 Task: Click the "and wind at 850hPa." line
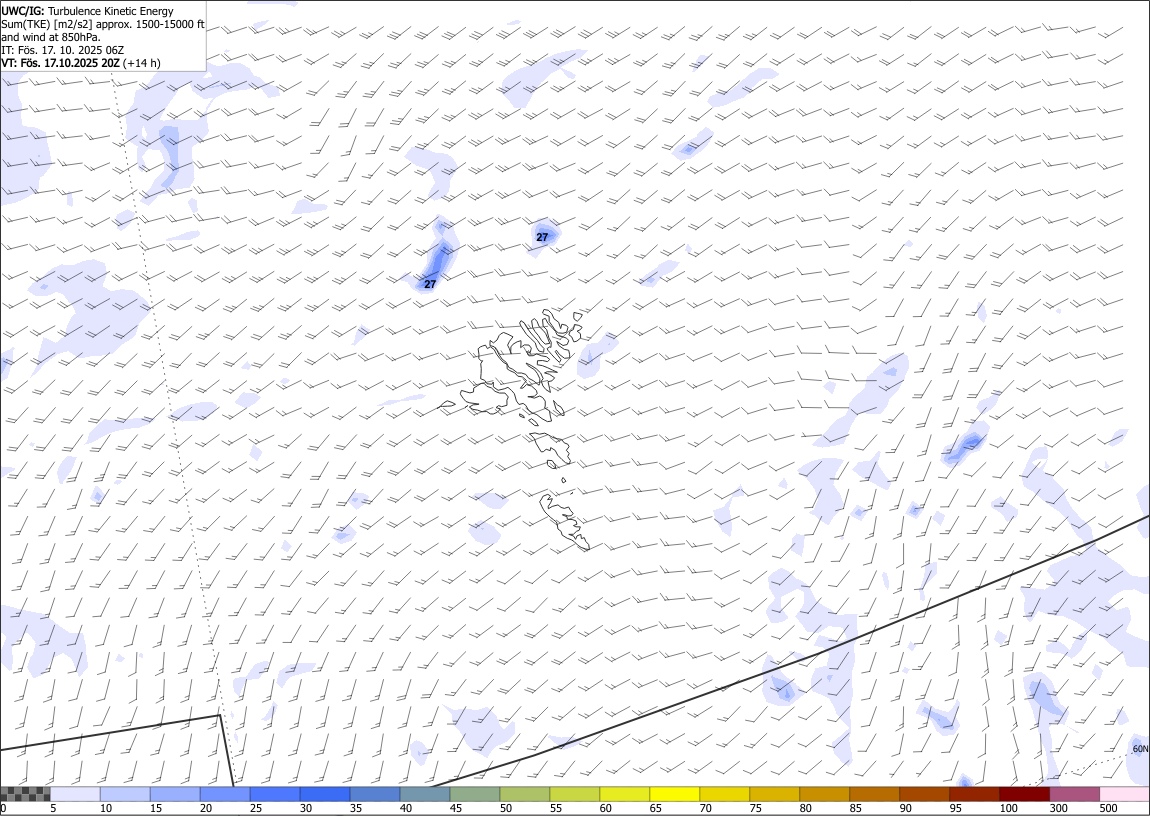(x=51, y=37)
